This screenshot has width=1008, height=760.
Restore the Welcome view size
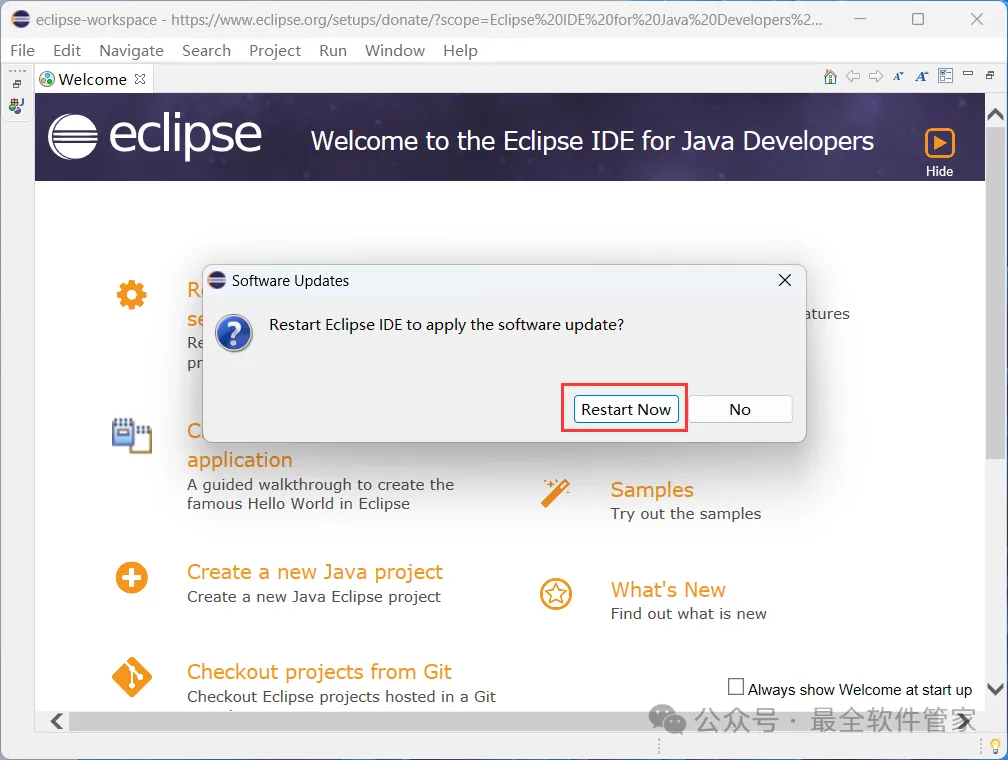point(990,75)
